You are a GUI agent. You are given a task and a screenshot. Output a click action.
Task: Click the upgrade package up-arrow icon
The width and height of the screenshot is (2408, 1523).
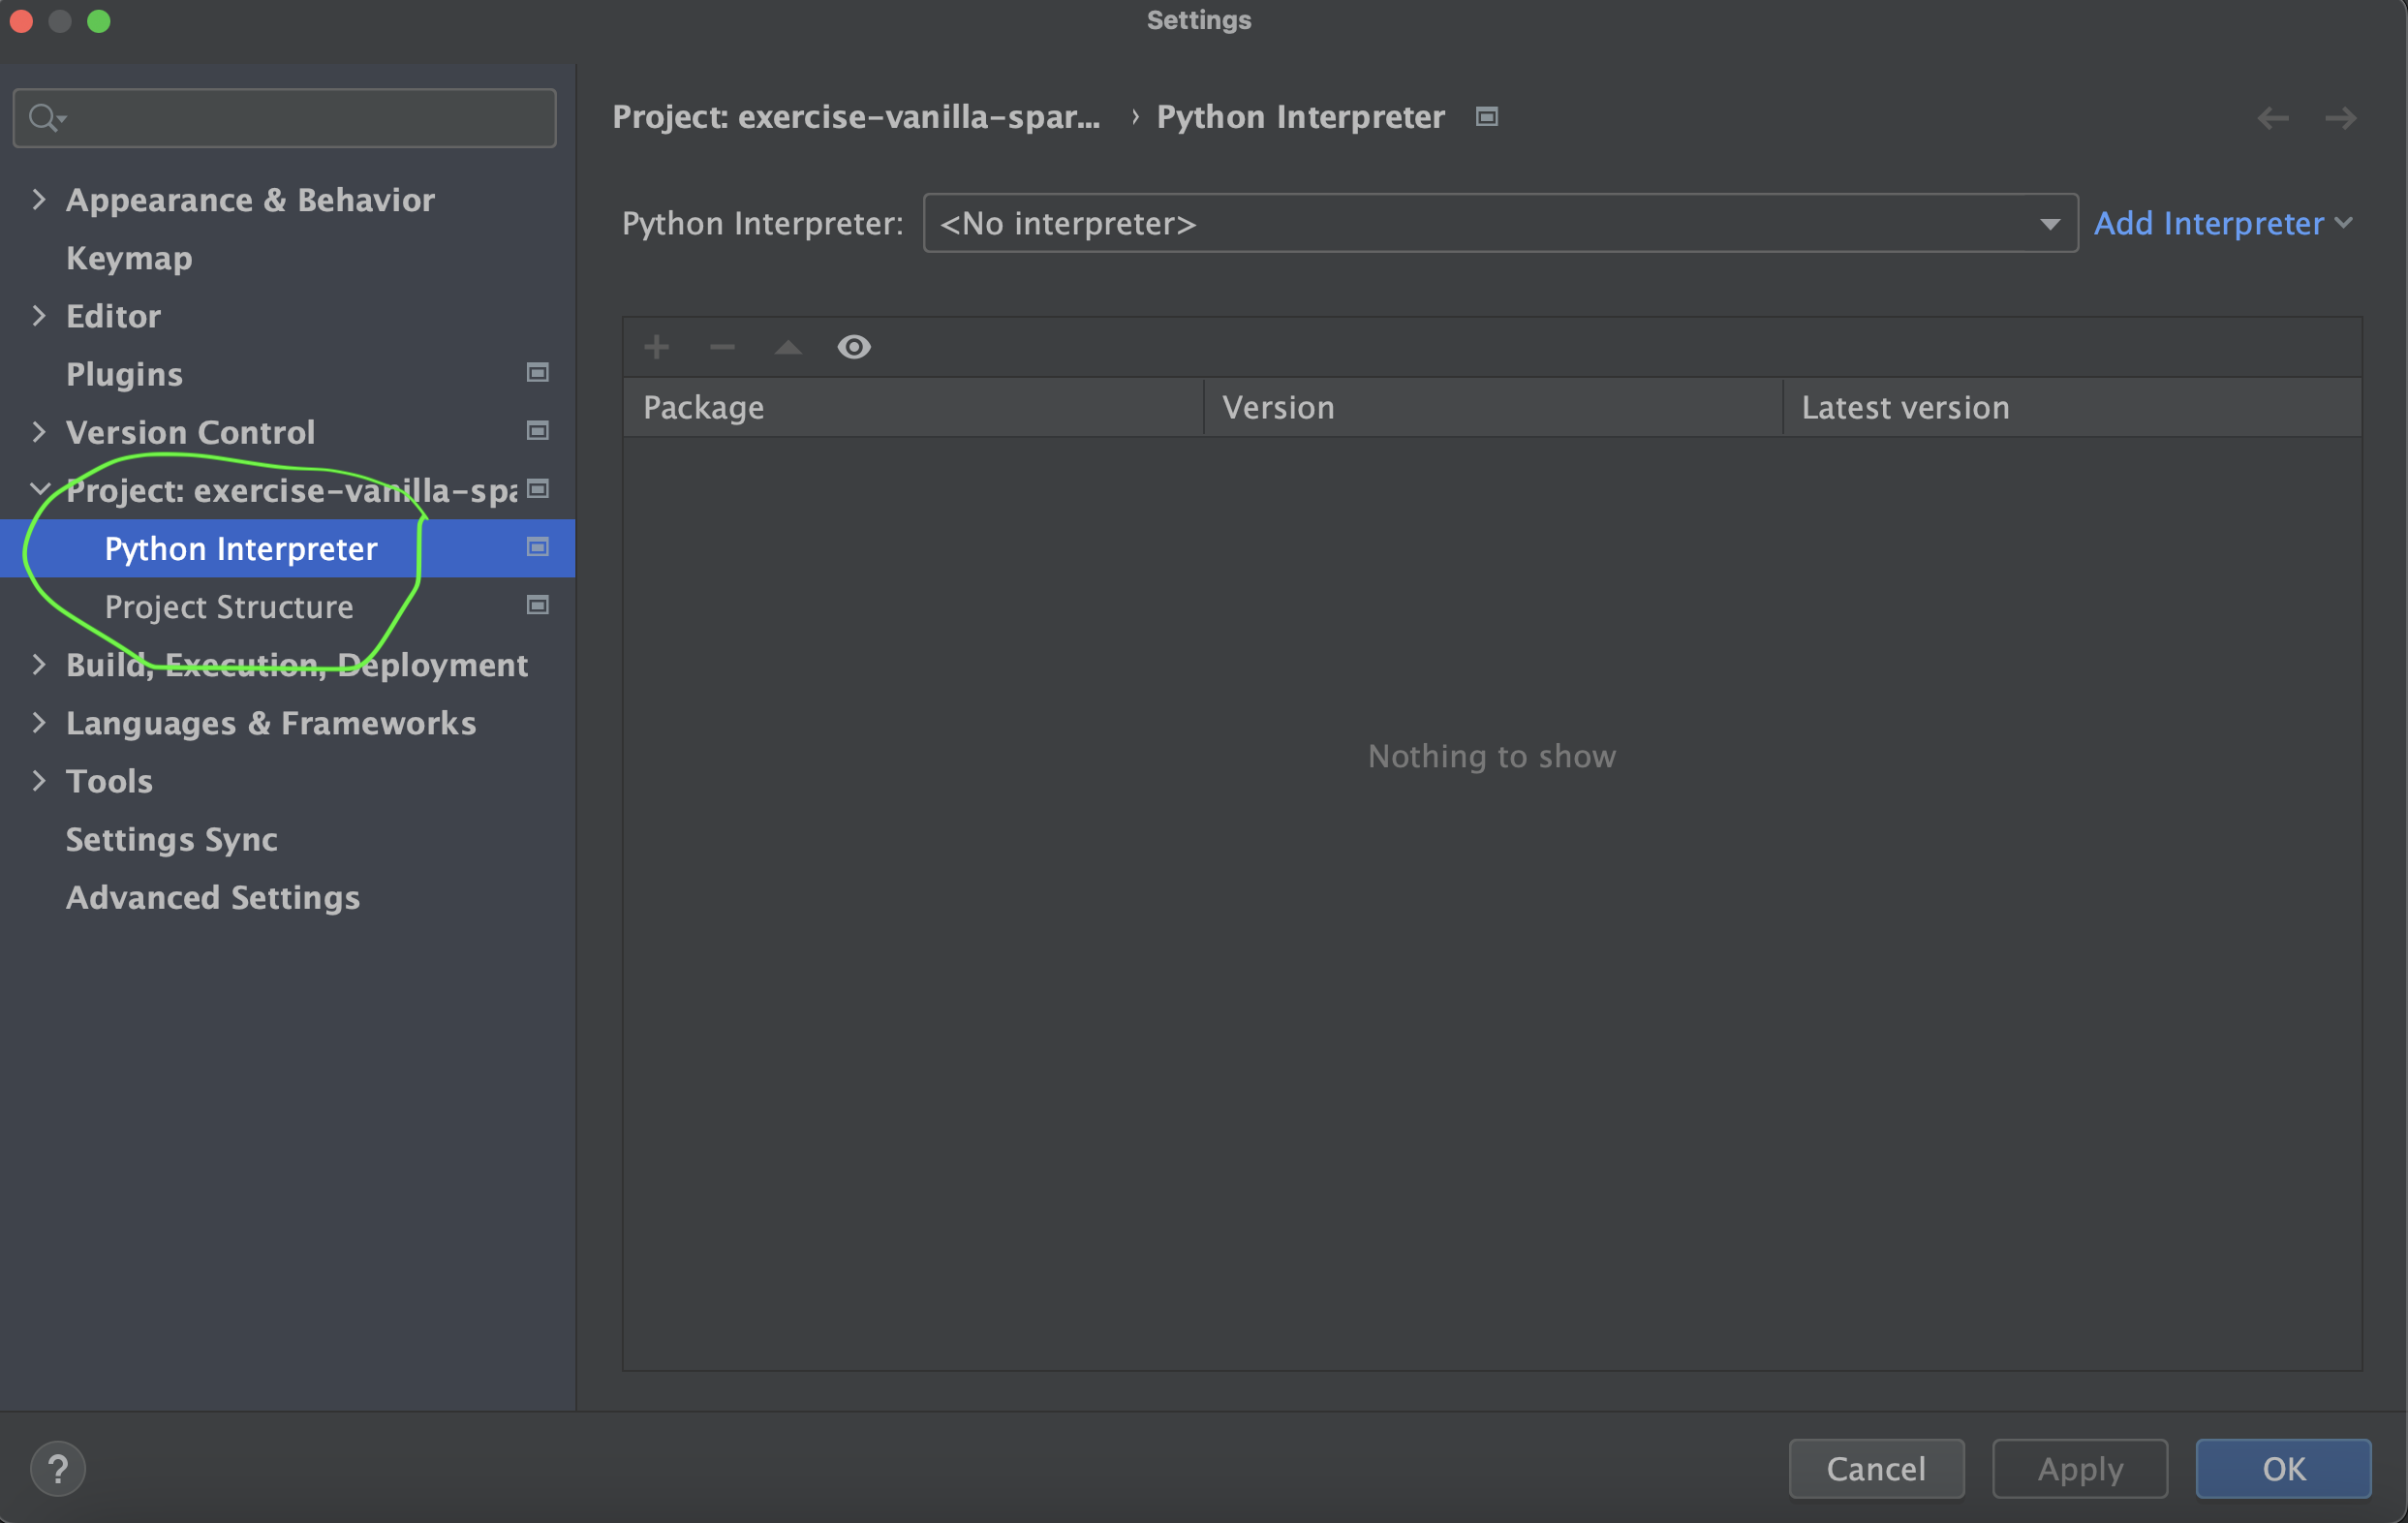click(788, 347)
